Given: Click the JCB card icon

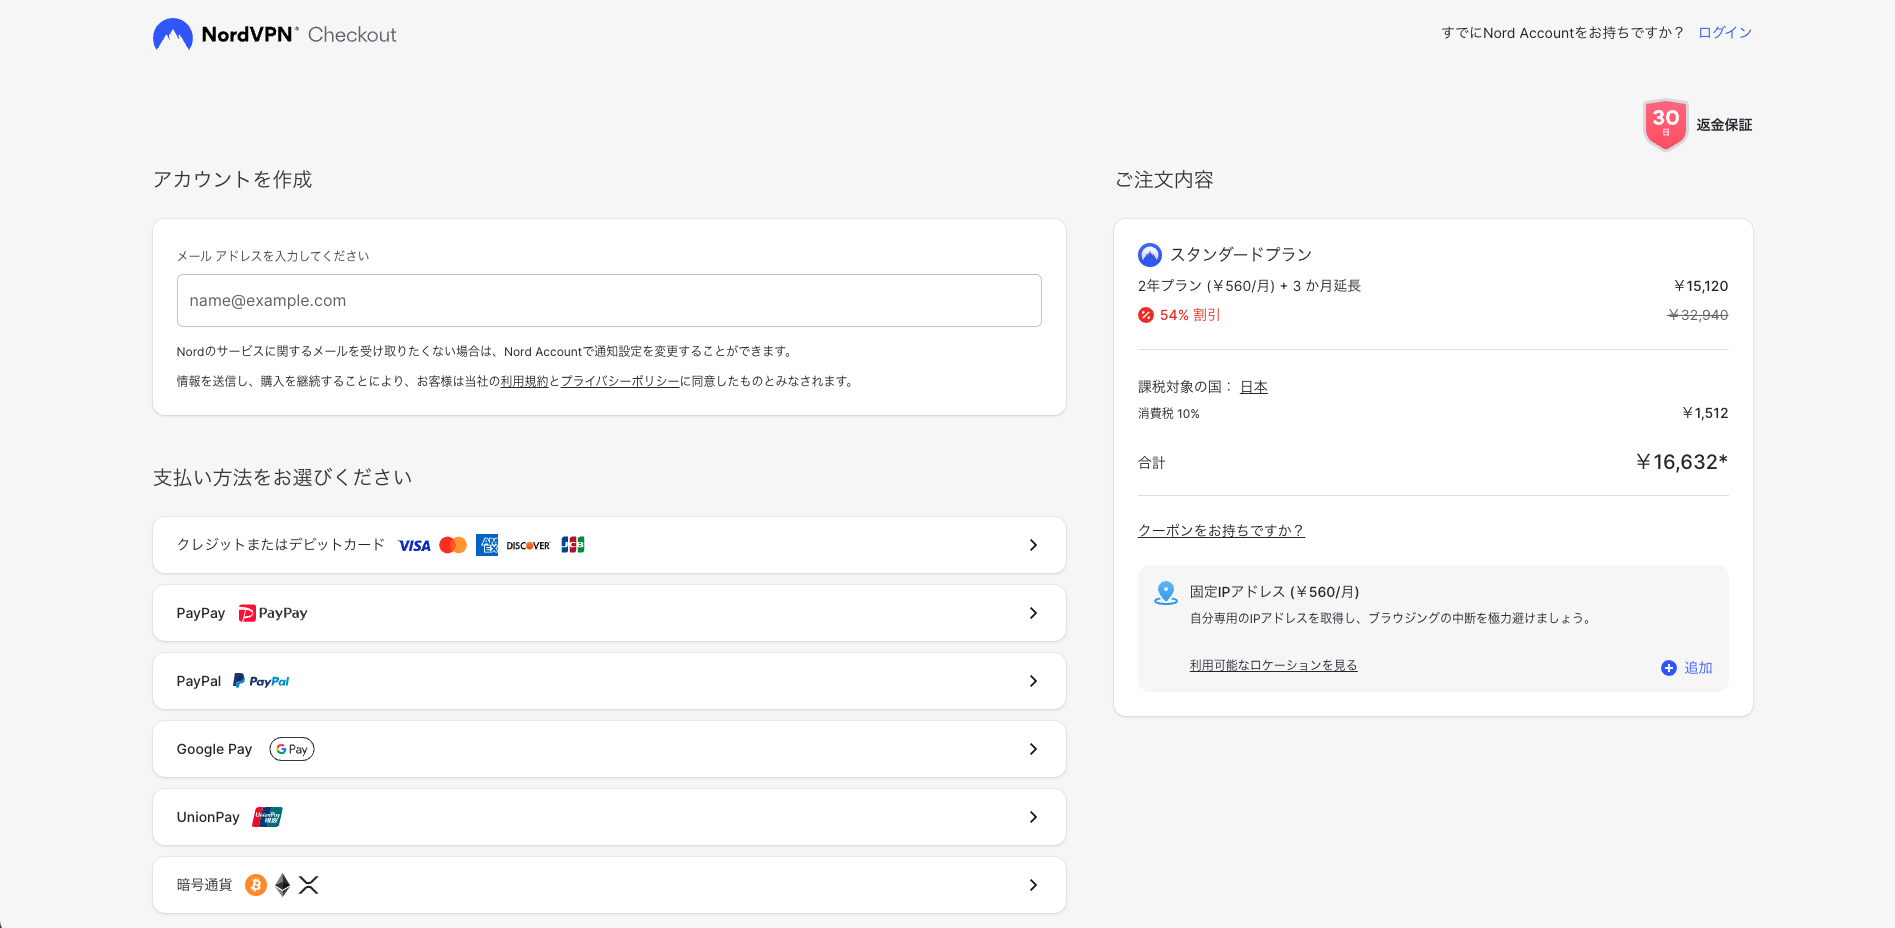Looking at the screenshot, I should (x=573, y=545).
